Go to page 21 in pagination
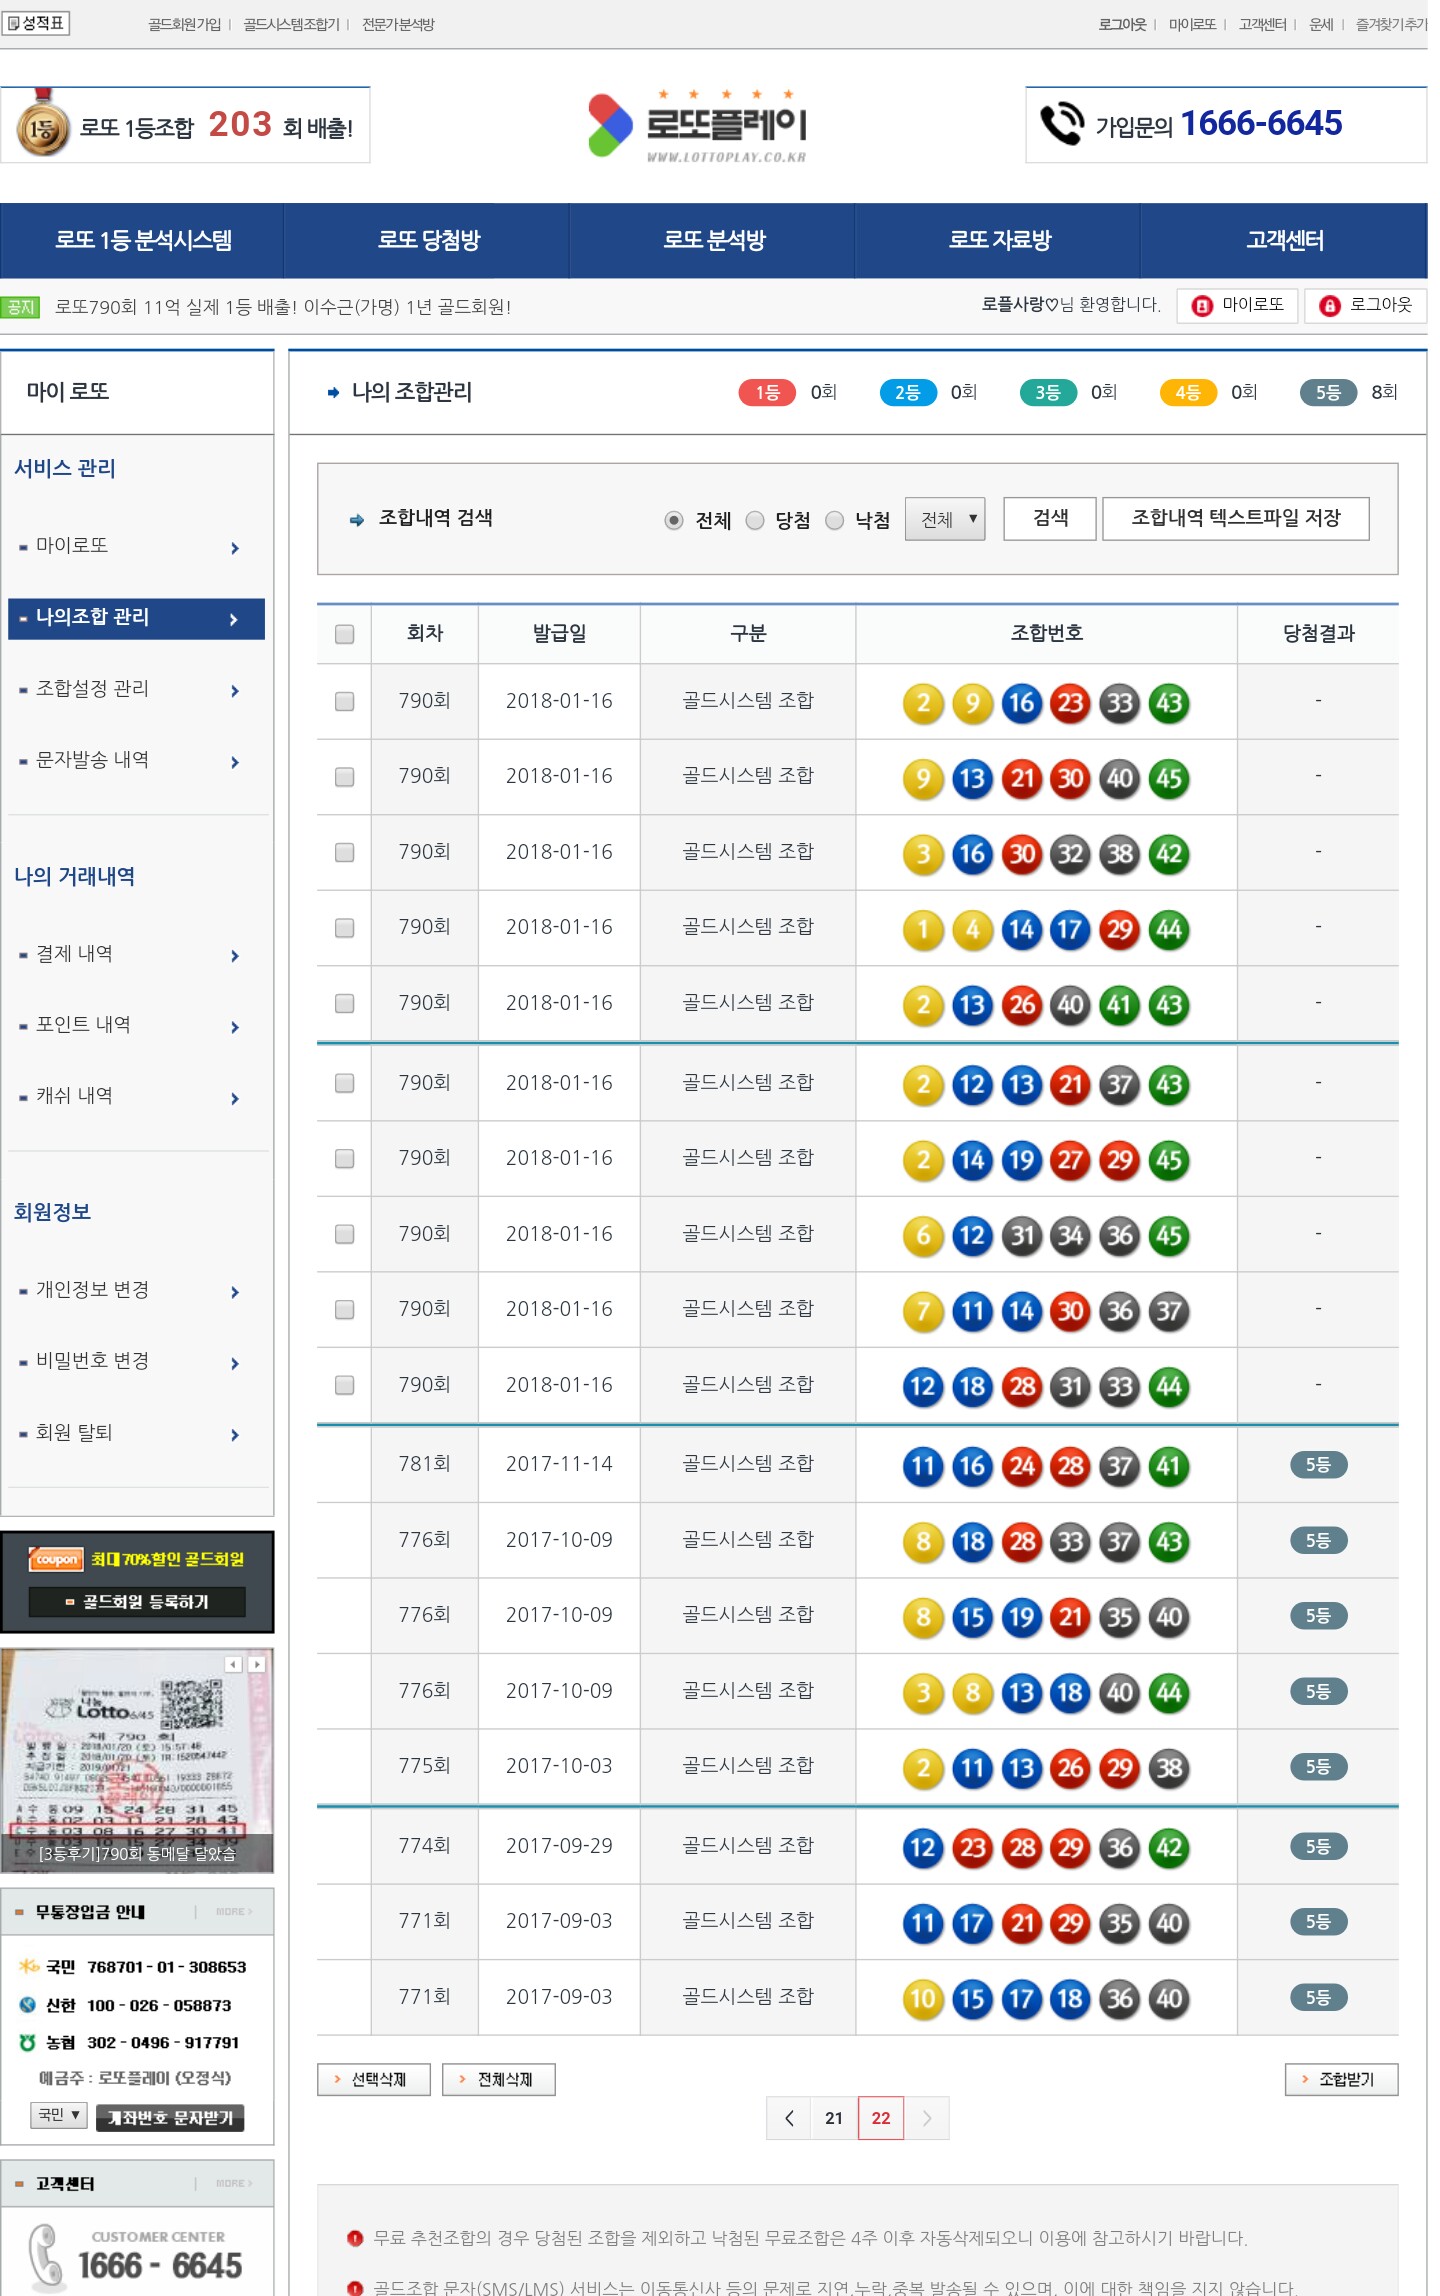This screenshot has width=1440, height=2296. tap(834, 2118)
